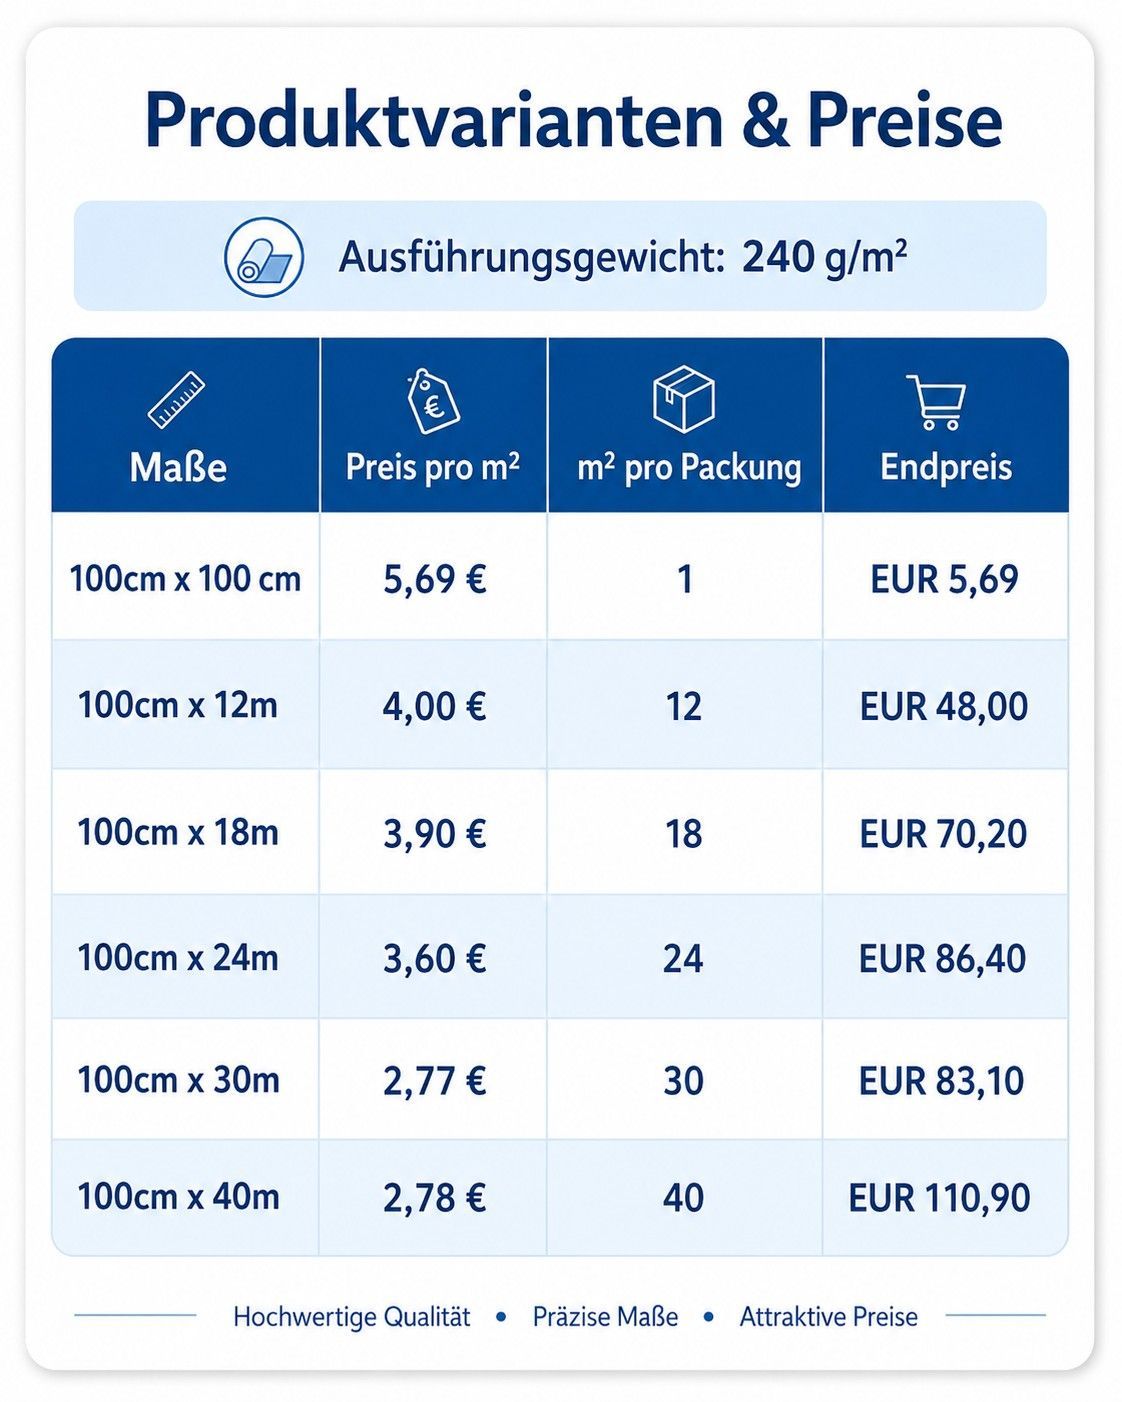
Task: Select the Preis pro m² header
Action: coord(433,467)
